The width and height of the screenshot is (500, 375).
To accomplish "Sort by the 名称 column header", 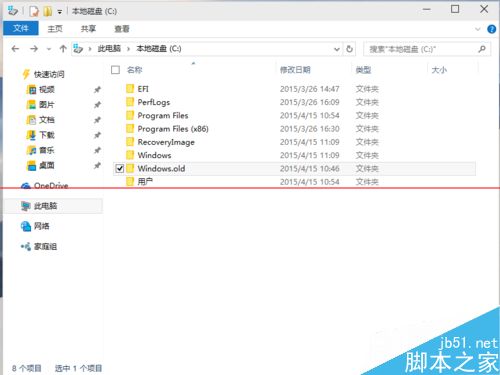I will (x=135, y=70).
